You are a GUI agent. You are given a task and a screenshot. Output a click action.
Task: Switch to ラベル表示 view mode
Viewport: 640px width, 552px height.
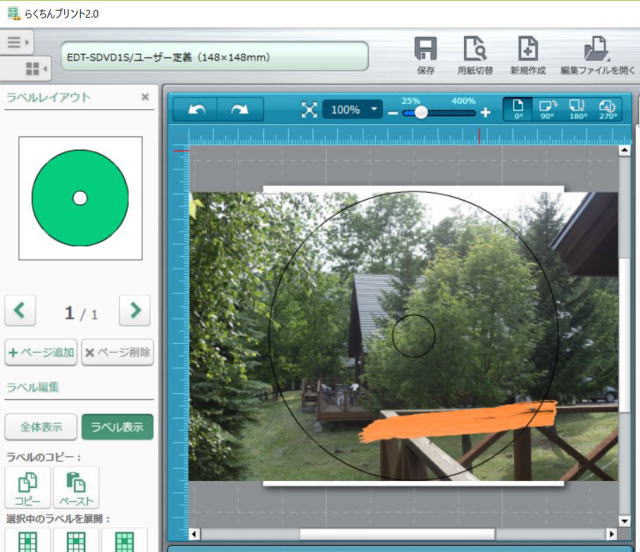pyautogui.click(x=117, y=427)
